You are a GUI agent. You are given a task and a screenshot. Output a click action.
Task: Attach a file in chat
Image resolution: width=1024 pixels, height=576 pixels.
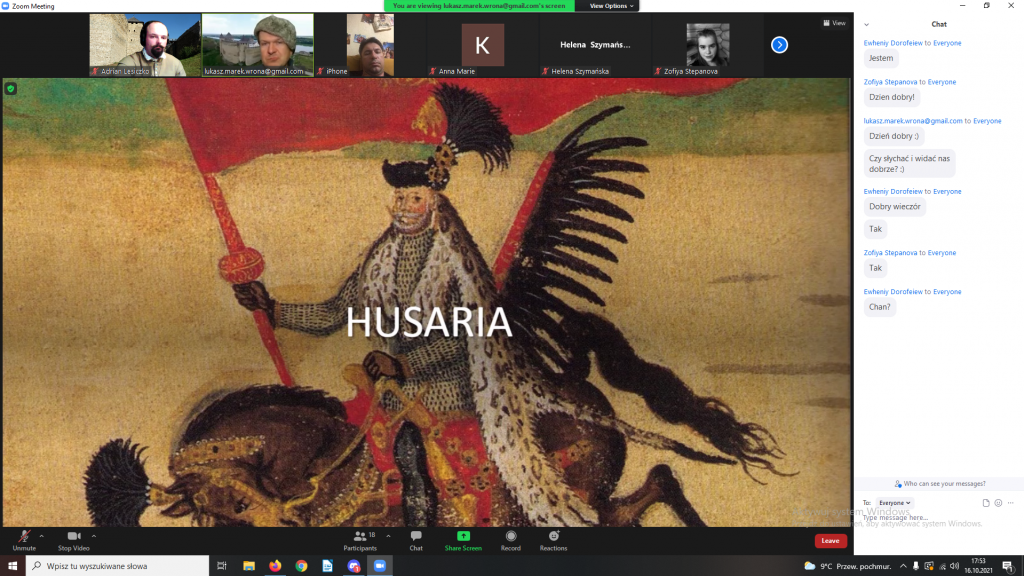[x=986, y=503]
